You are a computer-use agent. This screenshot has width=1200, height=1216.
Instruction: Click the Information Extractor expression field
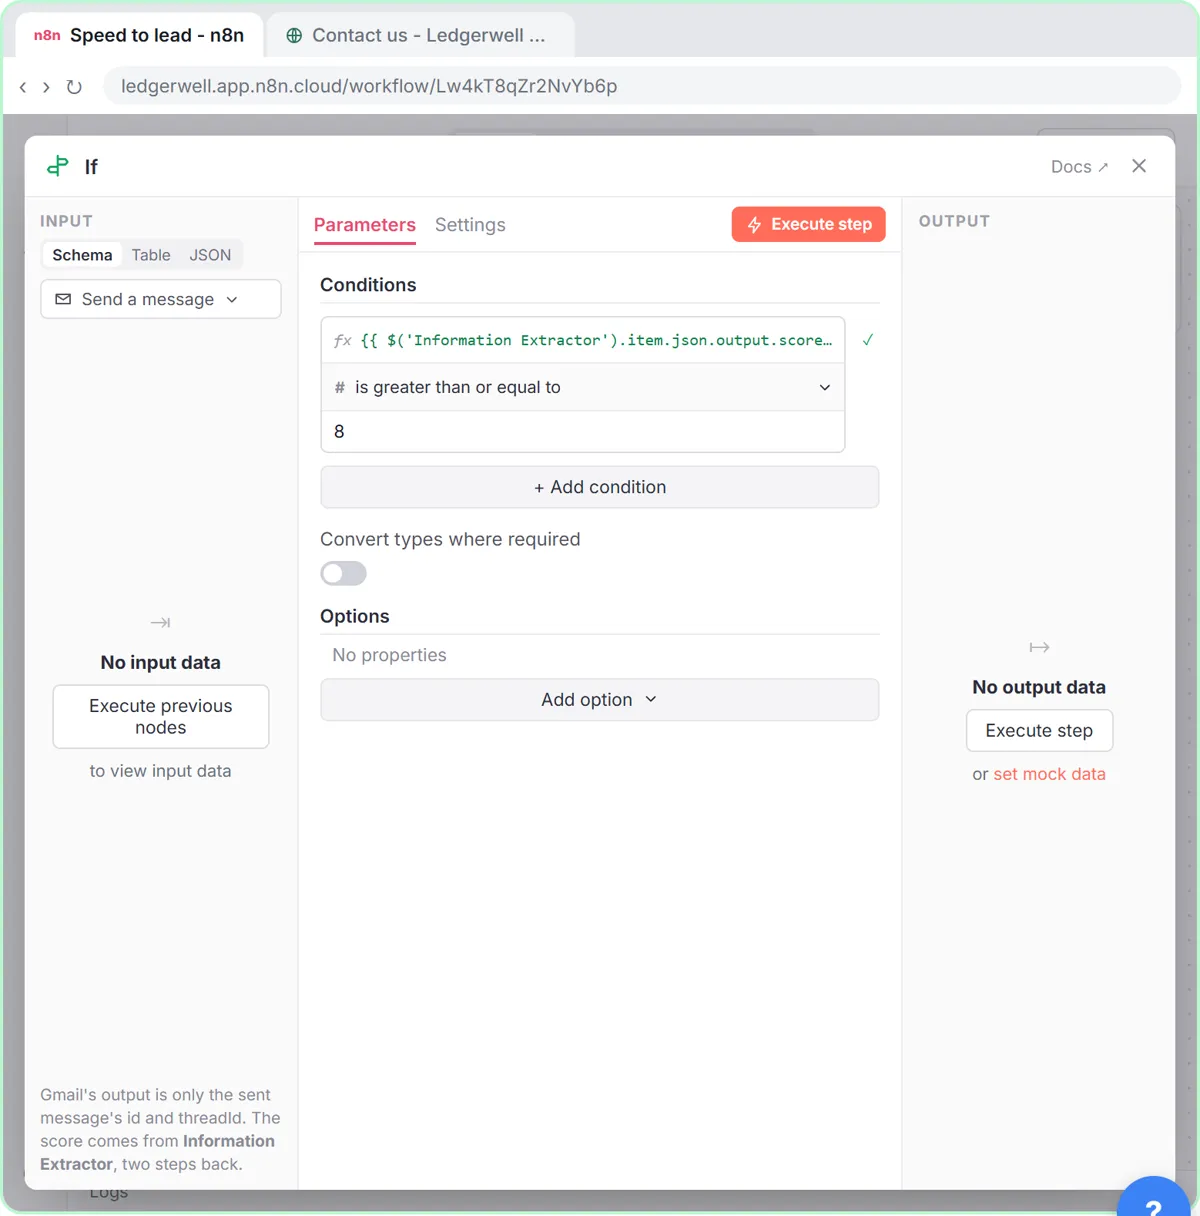583,340
